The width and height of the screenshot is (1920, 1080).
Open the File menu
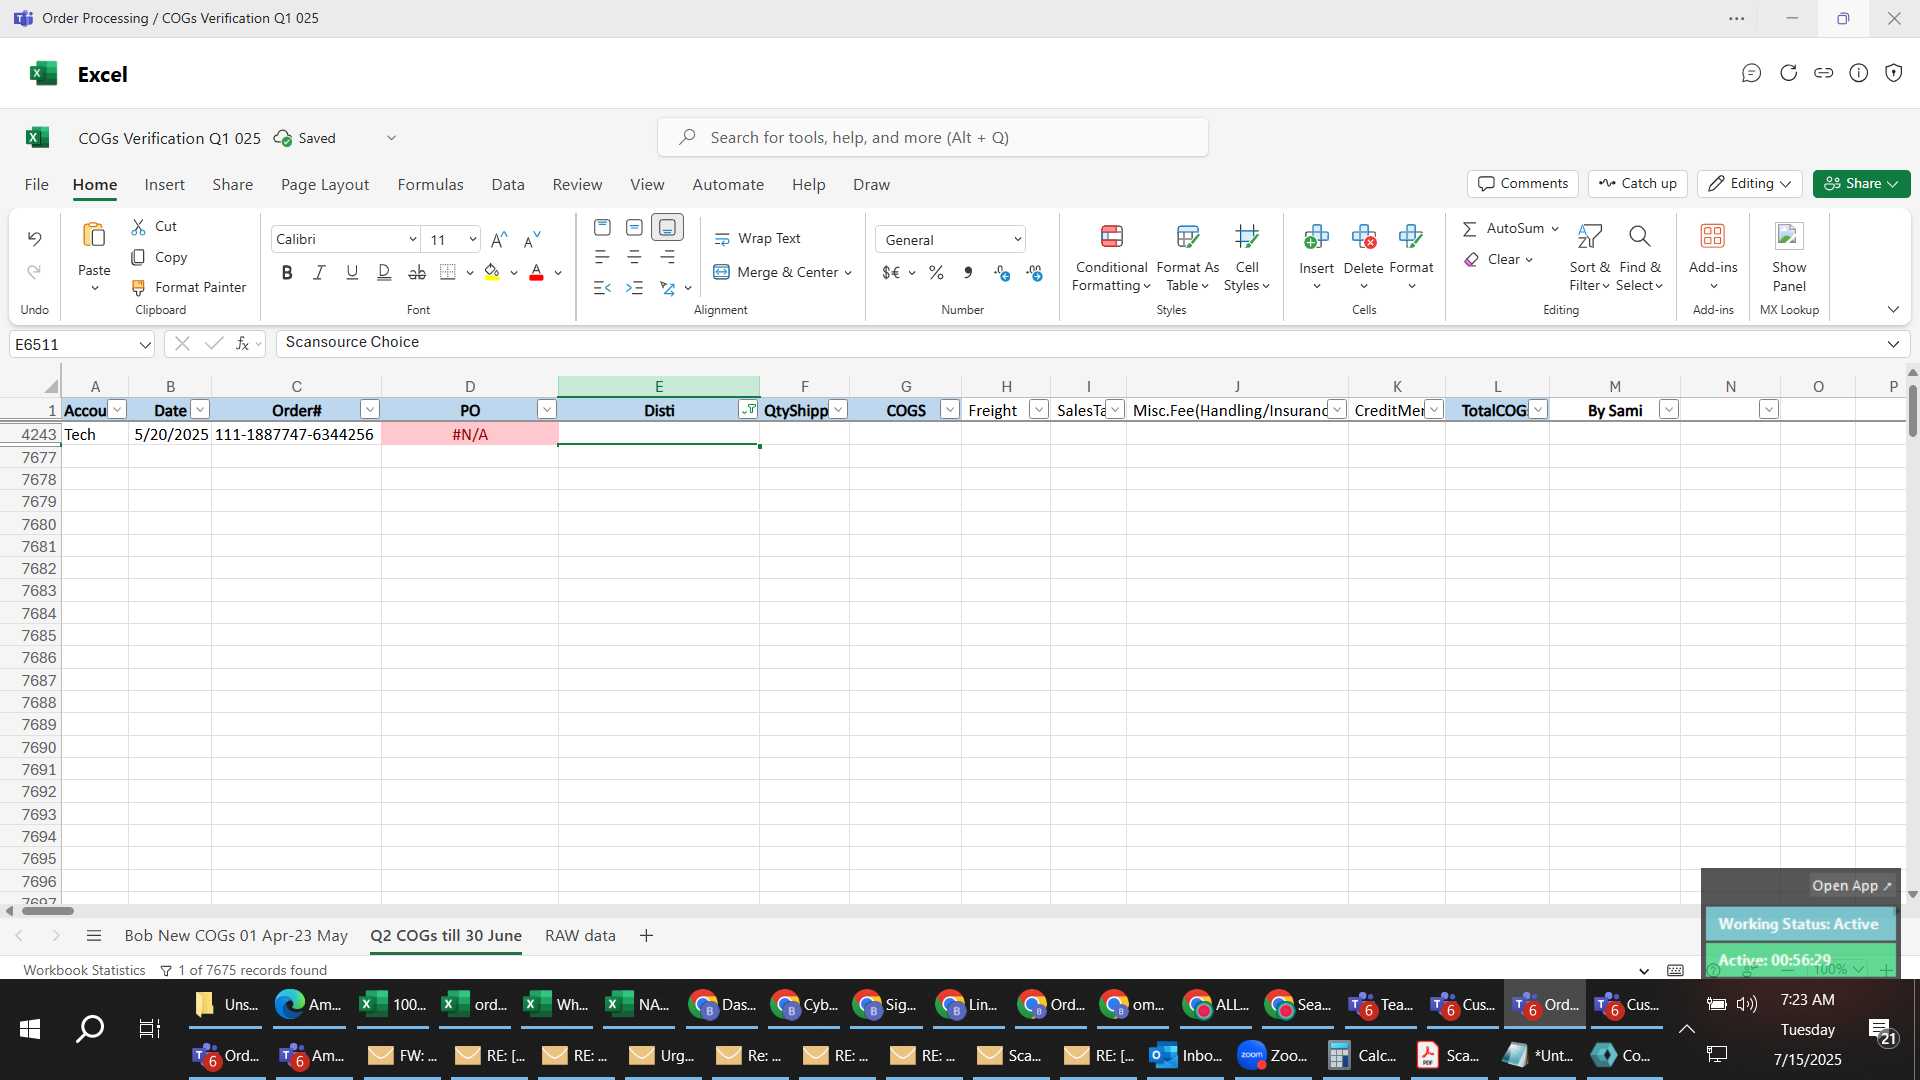(37, 185)
